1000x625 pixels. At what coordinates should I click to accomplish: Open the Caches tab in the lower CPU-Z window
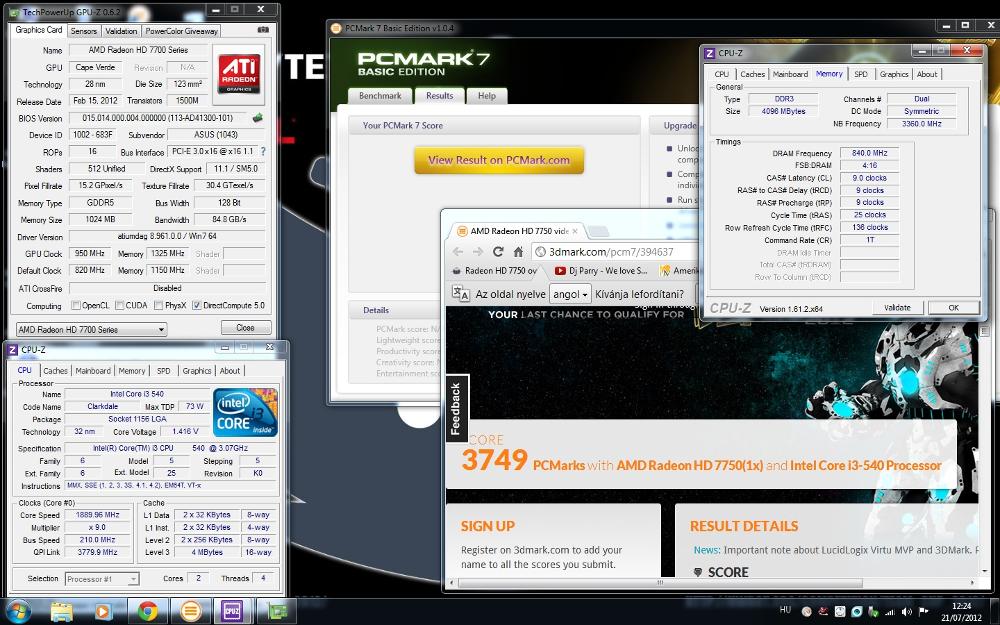tap(55, 371)
